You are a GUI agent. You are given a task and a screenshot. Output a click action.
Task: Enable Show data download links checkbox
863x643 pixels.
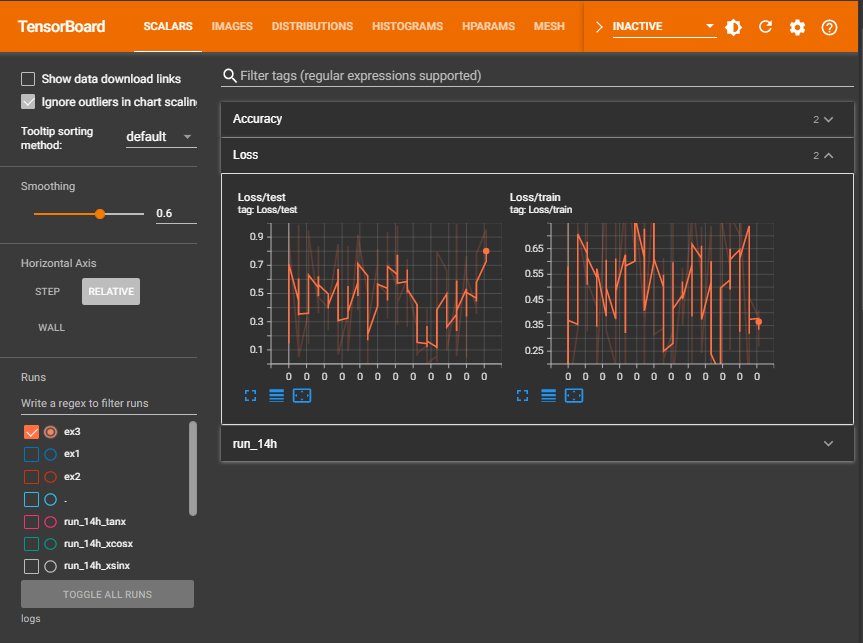coord(28,79)
